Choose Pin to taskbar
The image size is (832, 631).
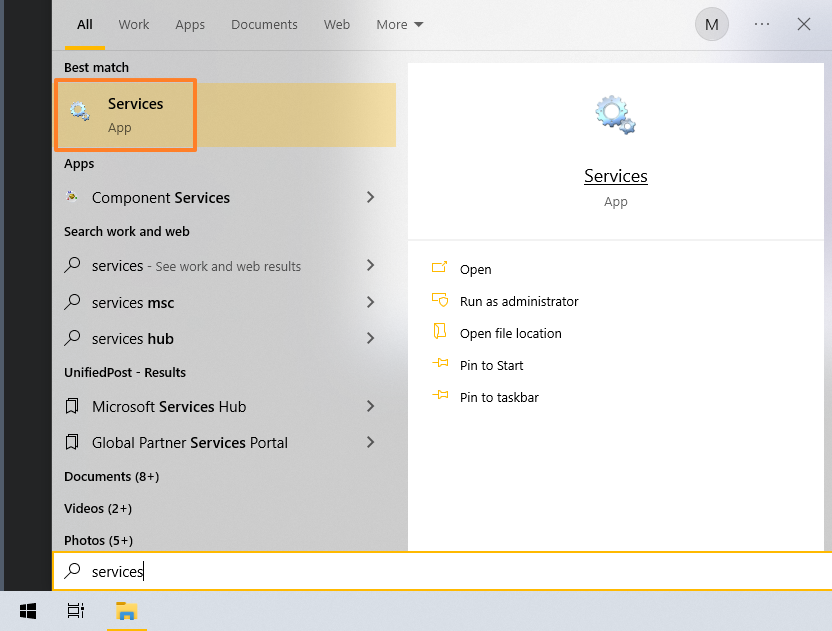pos(499,397)
